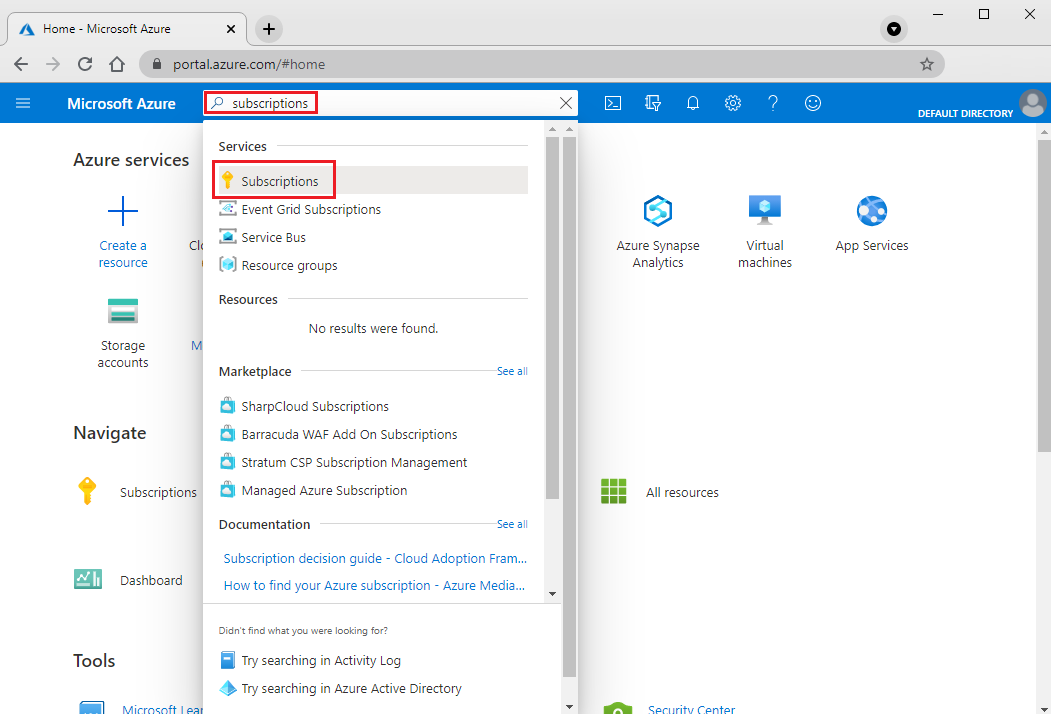
Task: Click the Resource groups cube icon
Action: pos(228,265)
